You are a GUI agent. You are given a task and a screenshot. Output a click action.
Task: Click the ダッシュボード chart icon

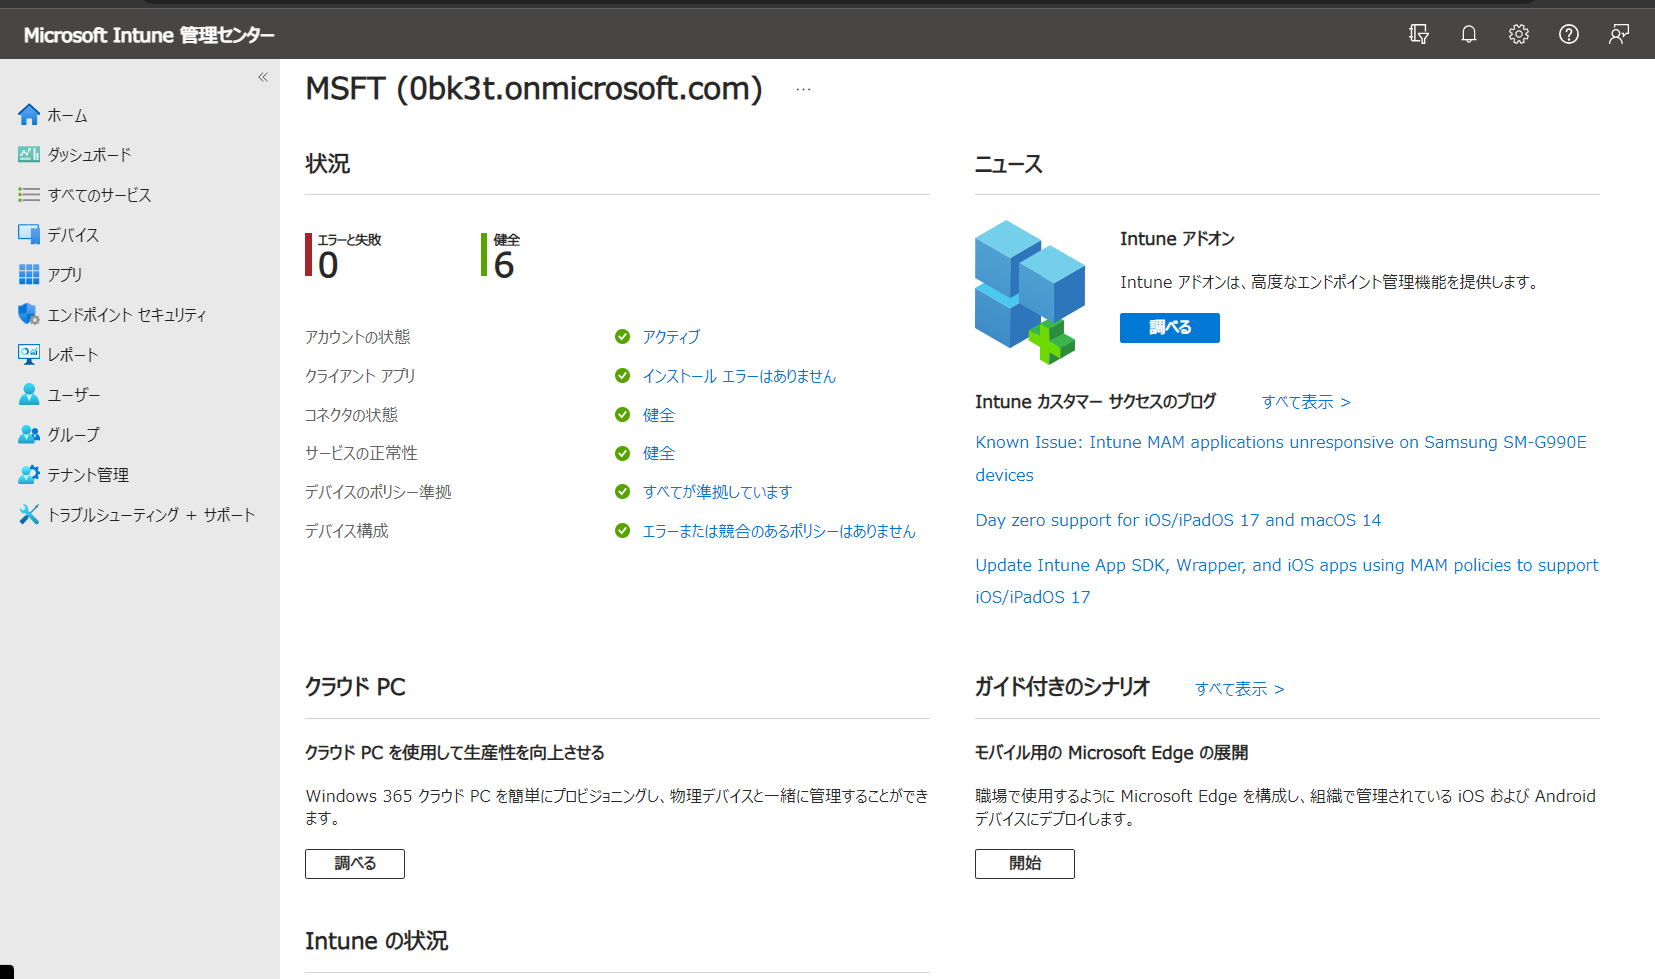[29, 155]
